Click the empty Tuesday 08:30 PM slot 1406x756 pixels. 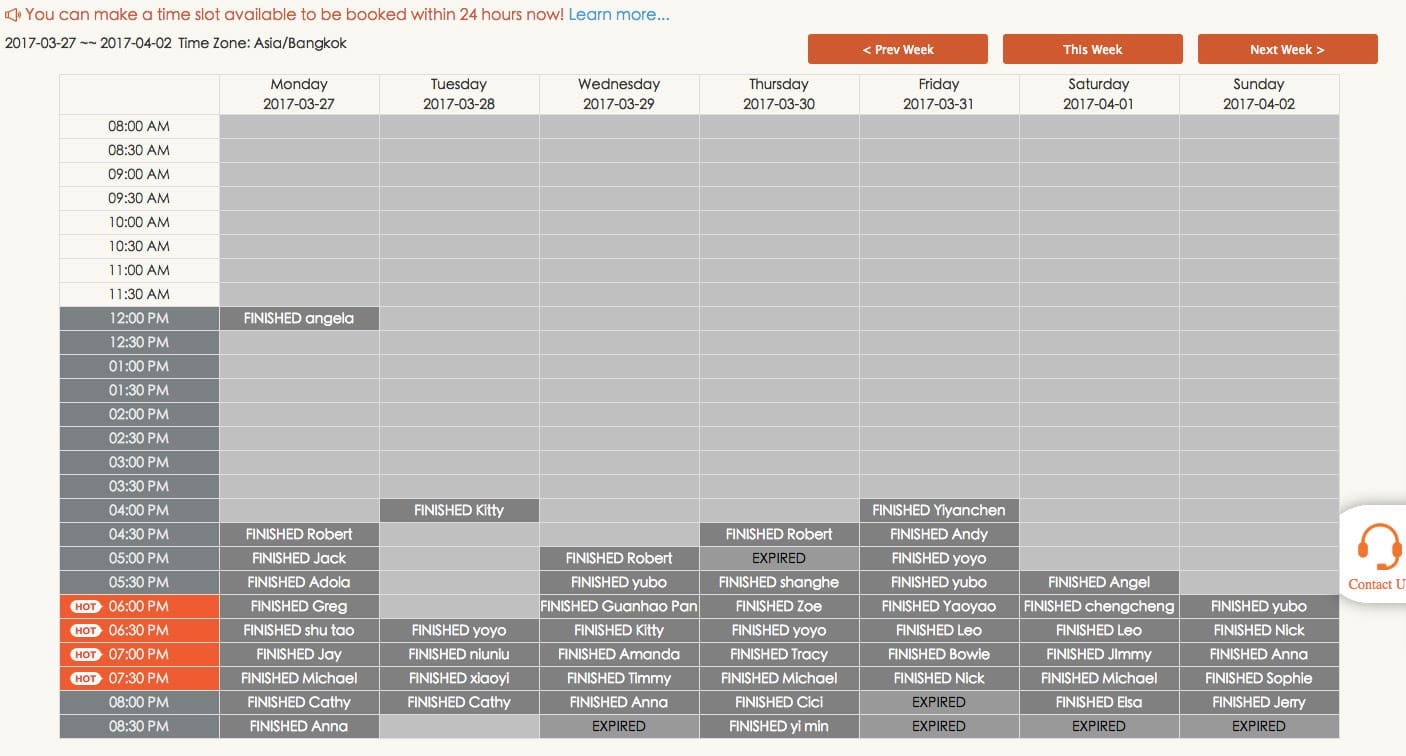[x=459, y=726]
